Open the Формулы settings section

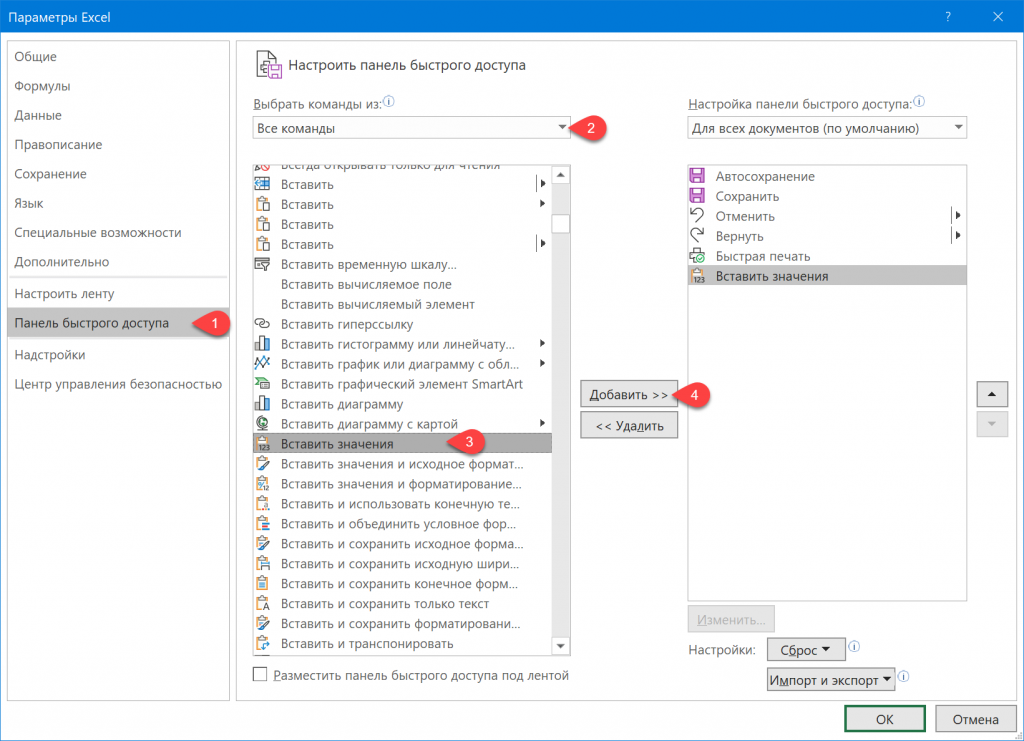click(42, 86)
